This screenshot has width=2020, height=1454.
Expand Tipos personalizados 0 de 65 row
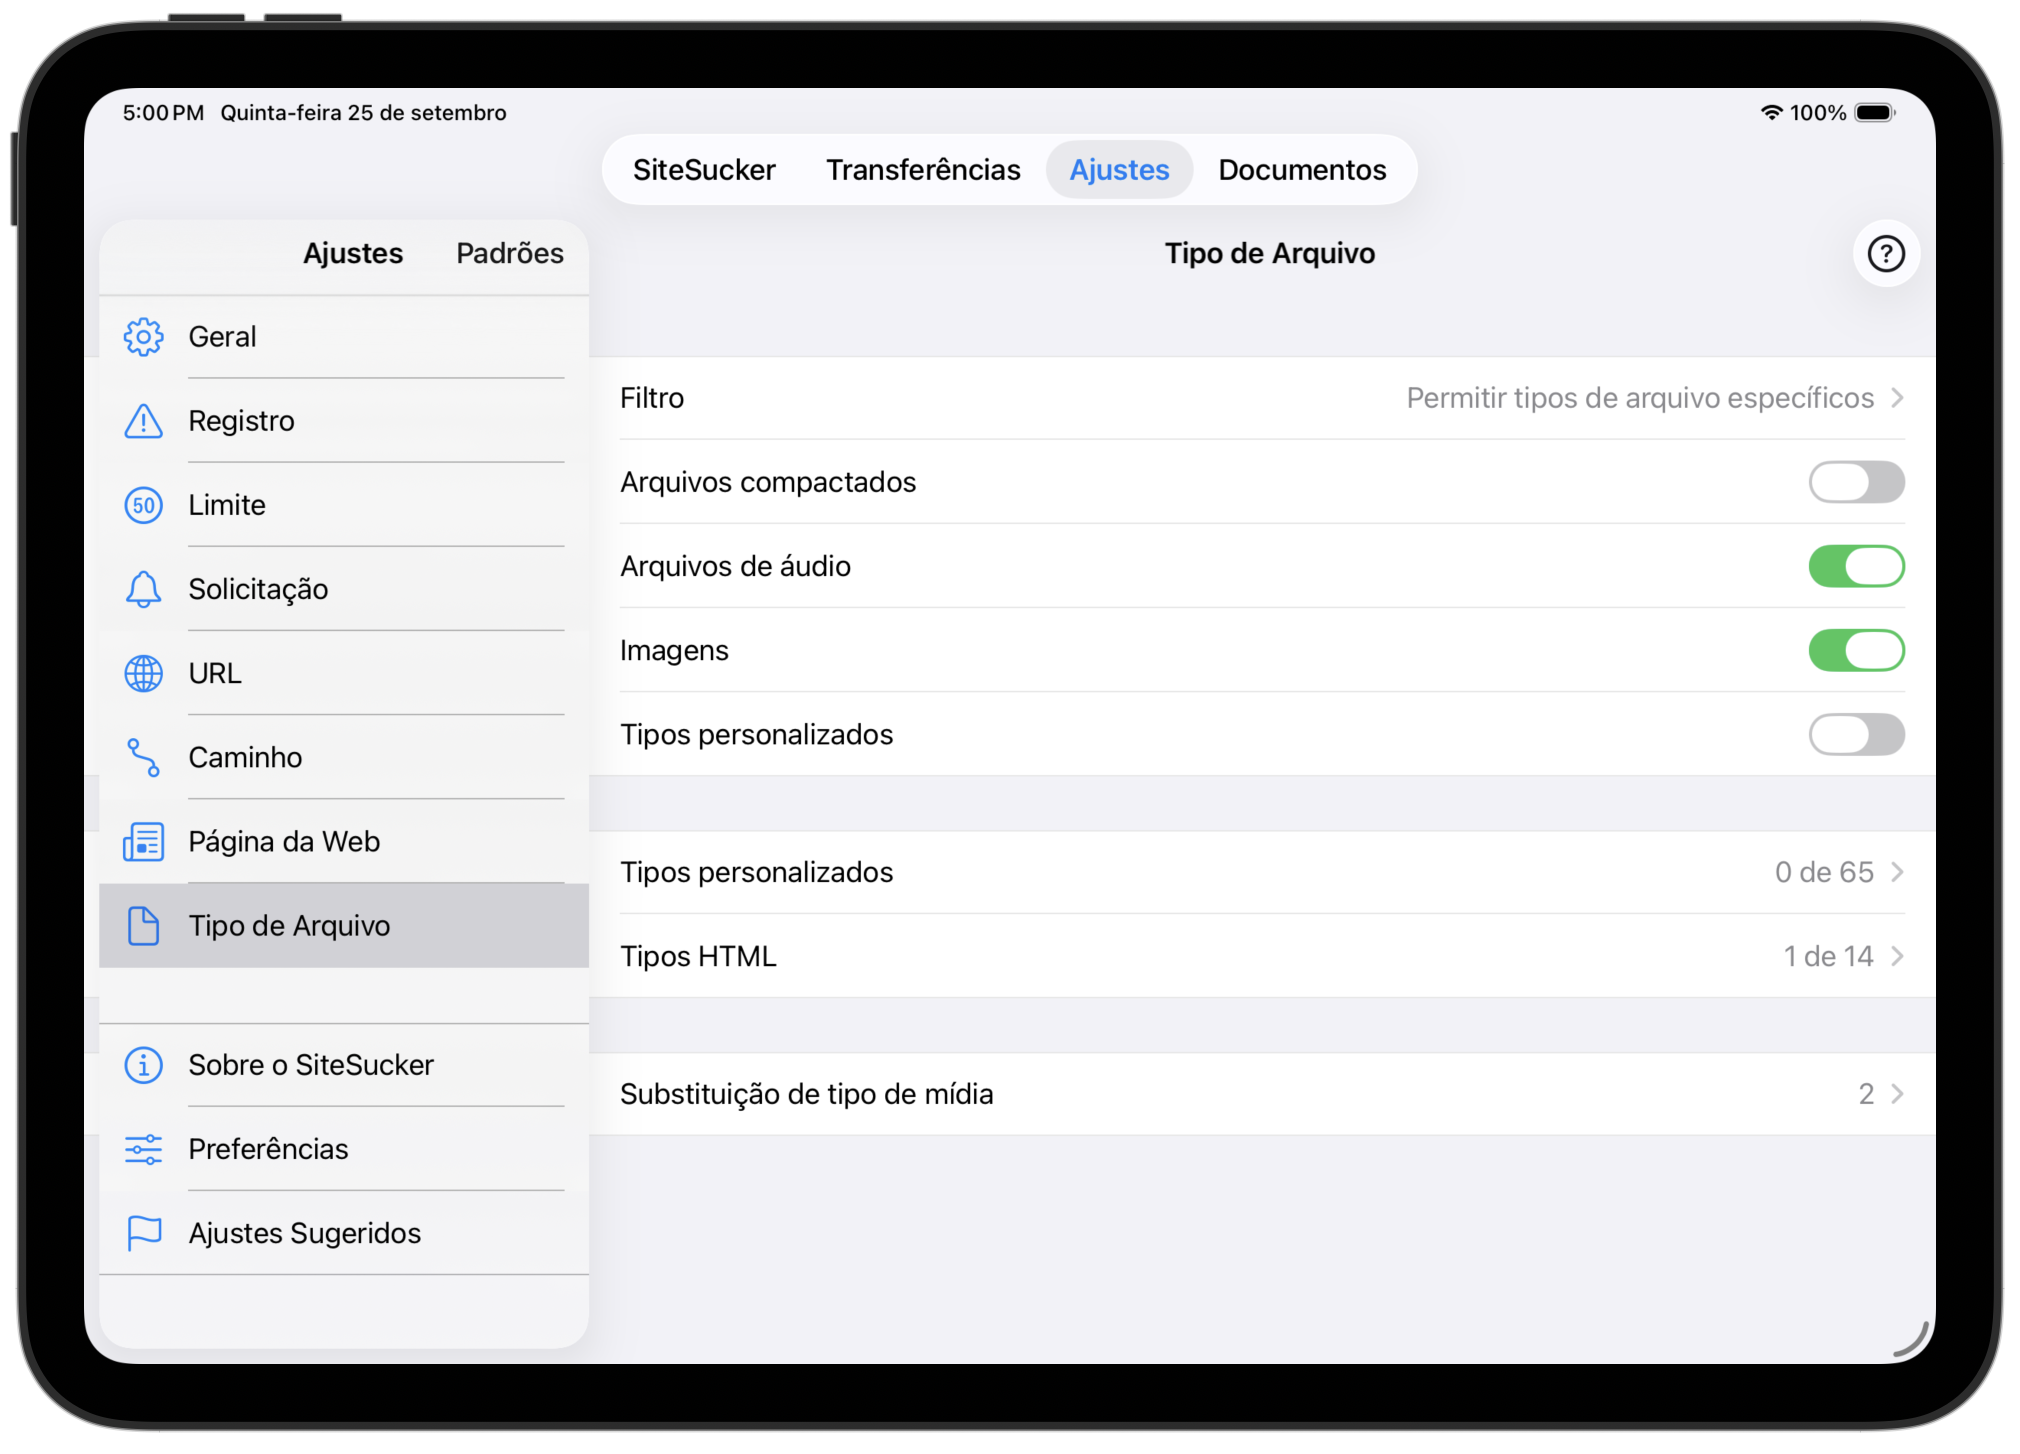click(1260, 872)
